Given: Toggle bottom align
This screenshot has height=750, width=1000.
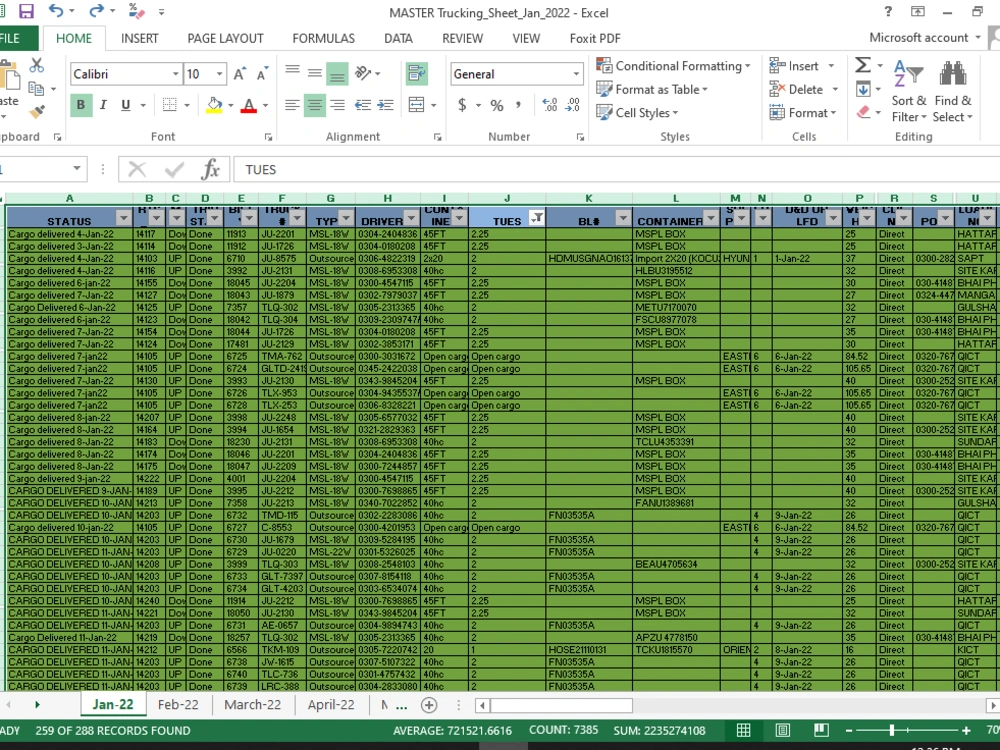Looking at the screenshot, I should (337, 74).
